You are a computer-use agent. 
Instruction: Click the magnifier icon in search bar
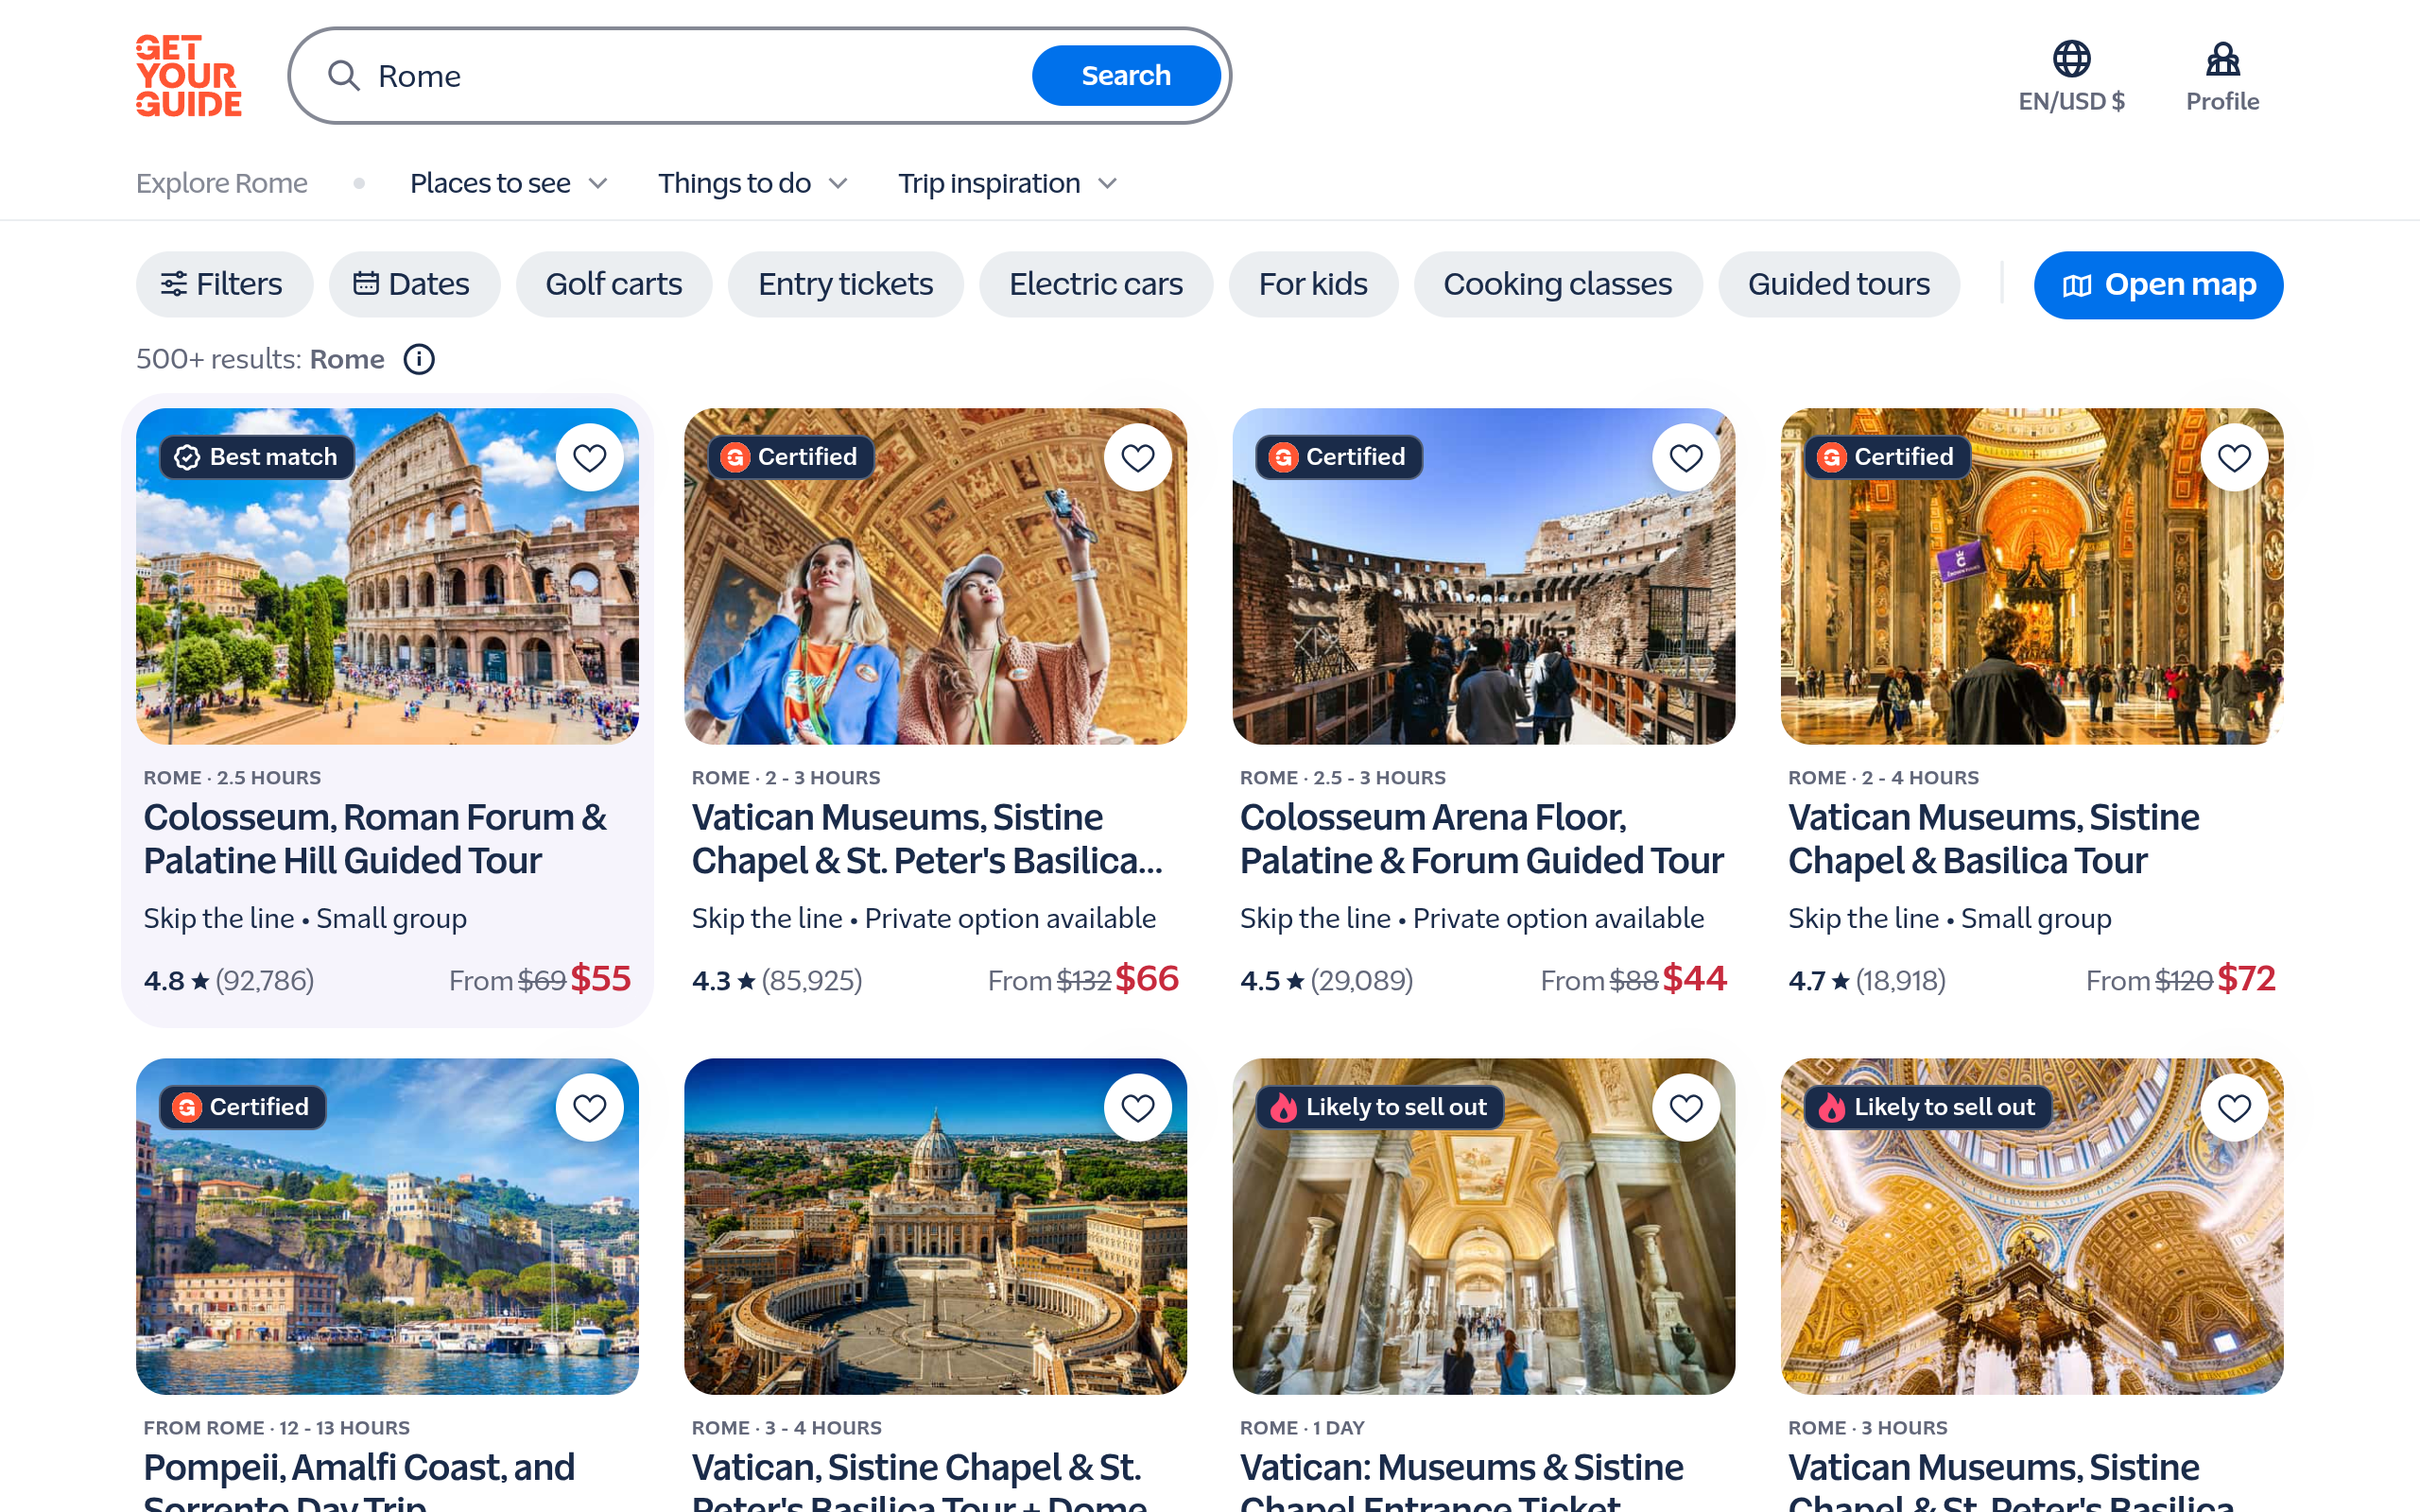point(344,76)
